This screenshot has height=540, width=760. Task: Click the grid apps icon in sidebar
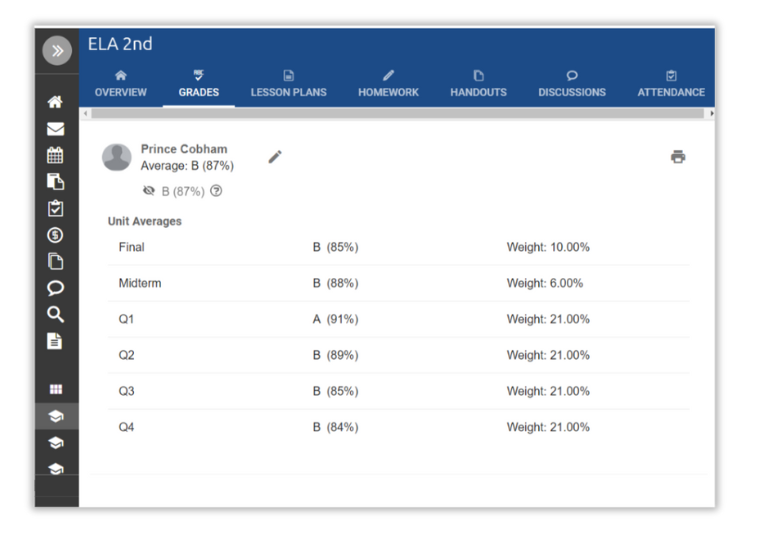click(56, 390)
